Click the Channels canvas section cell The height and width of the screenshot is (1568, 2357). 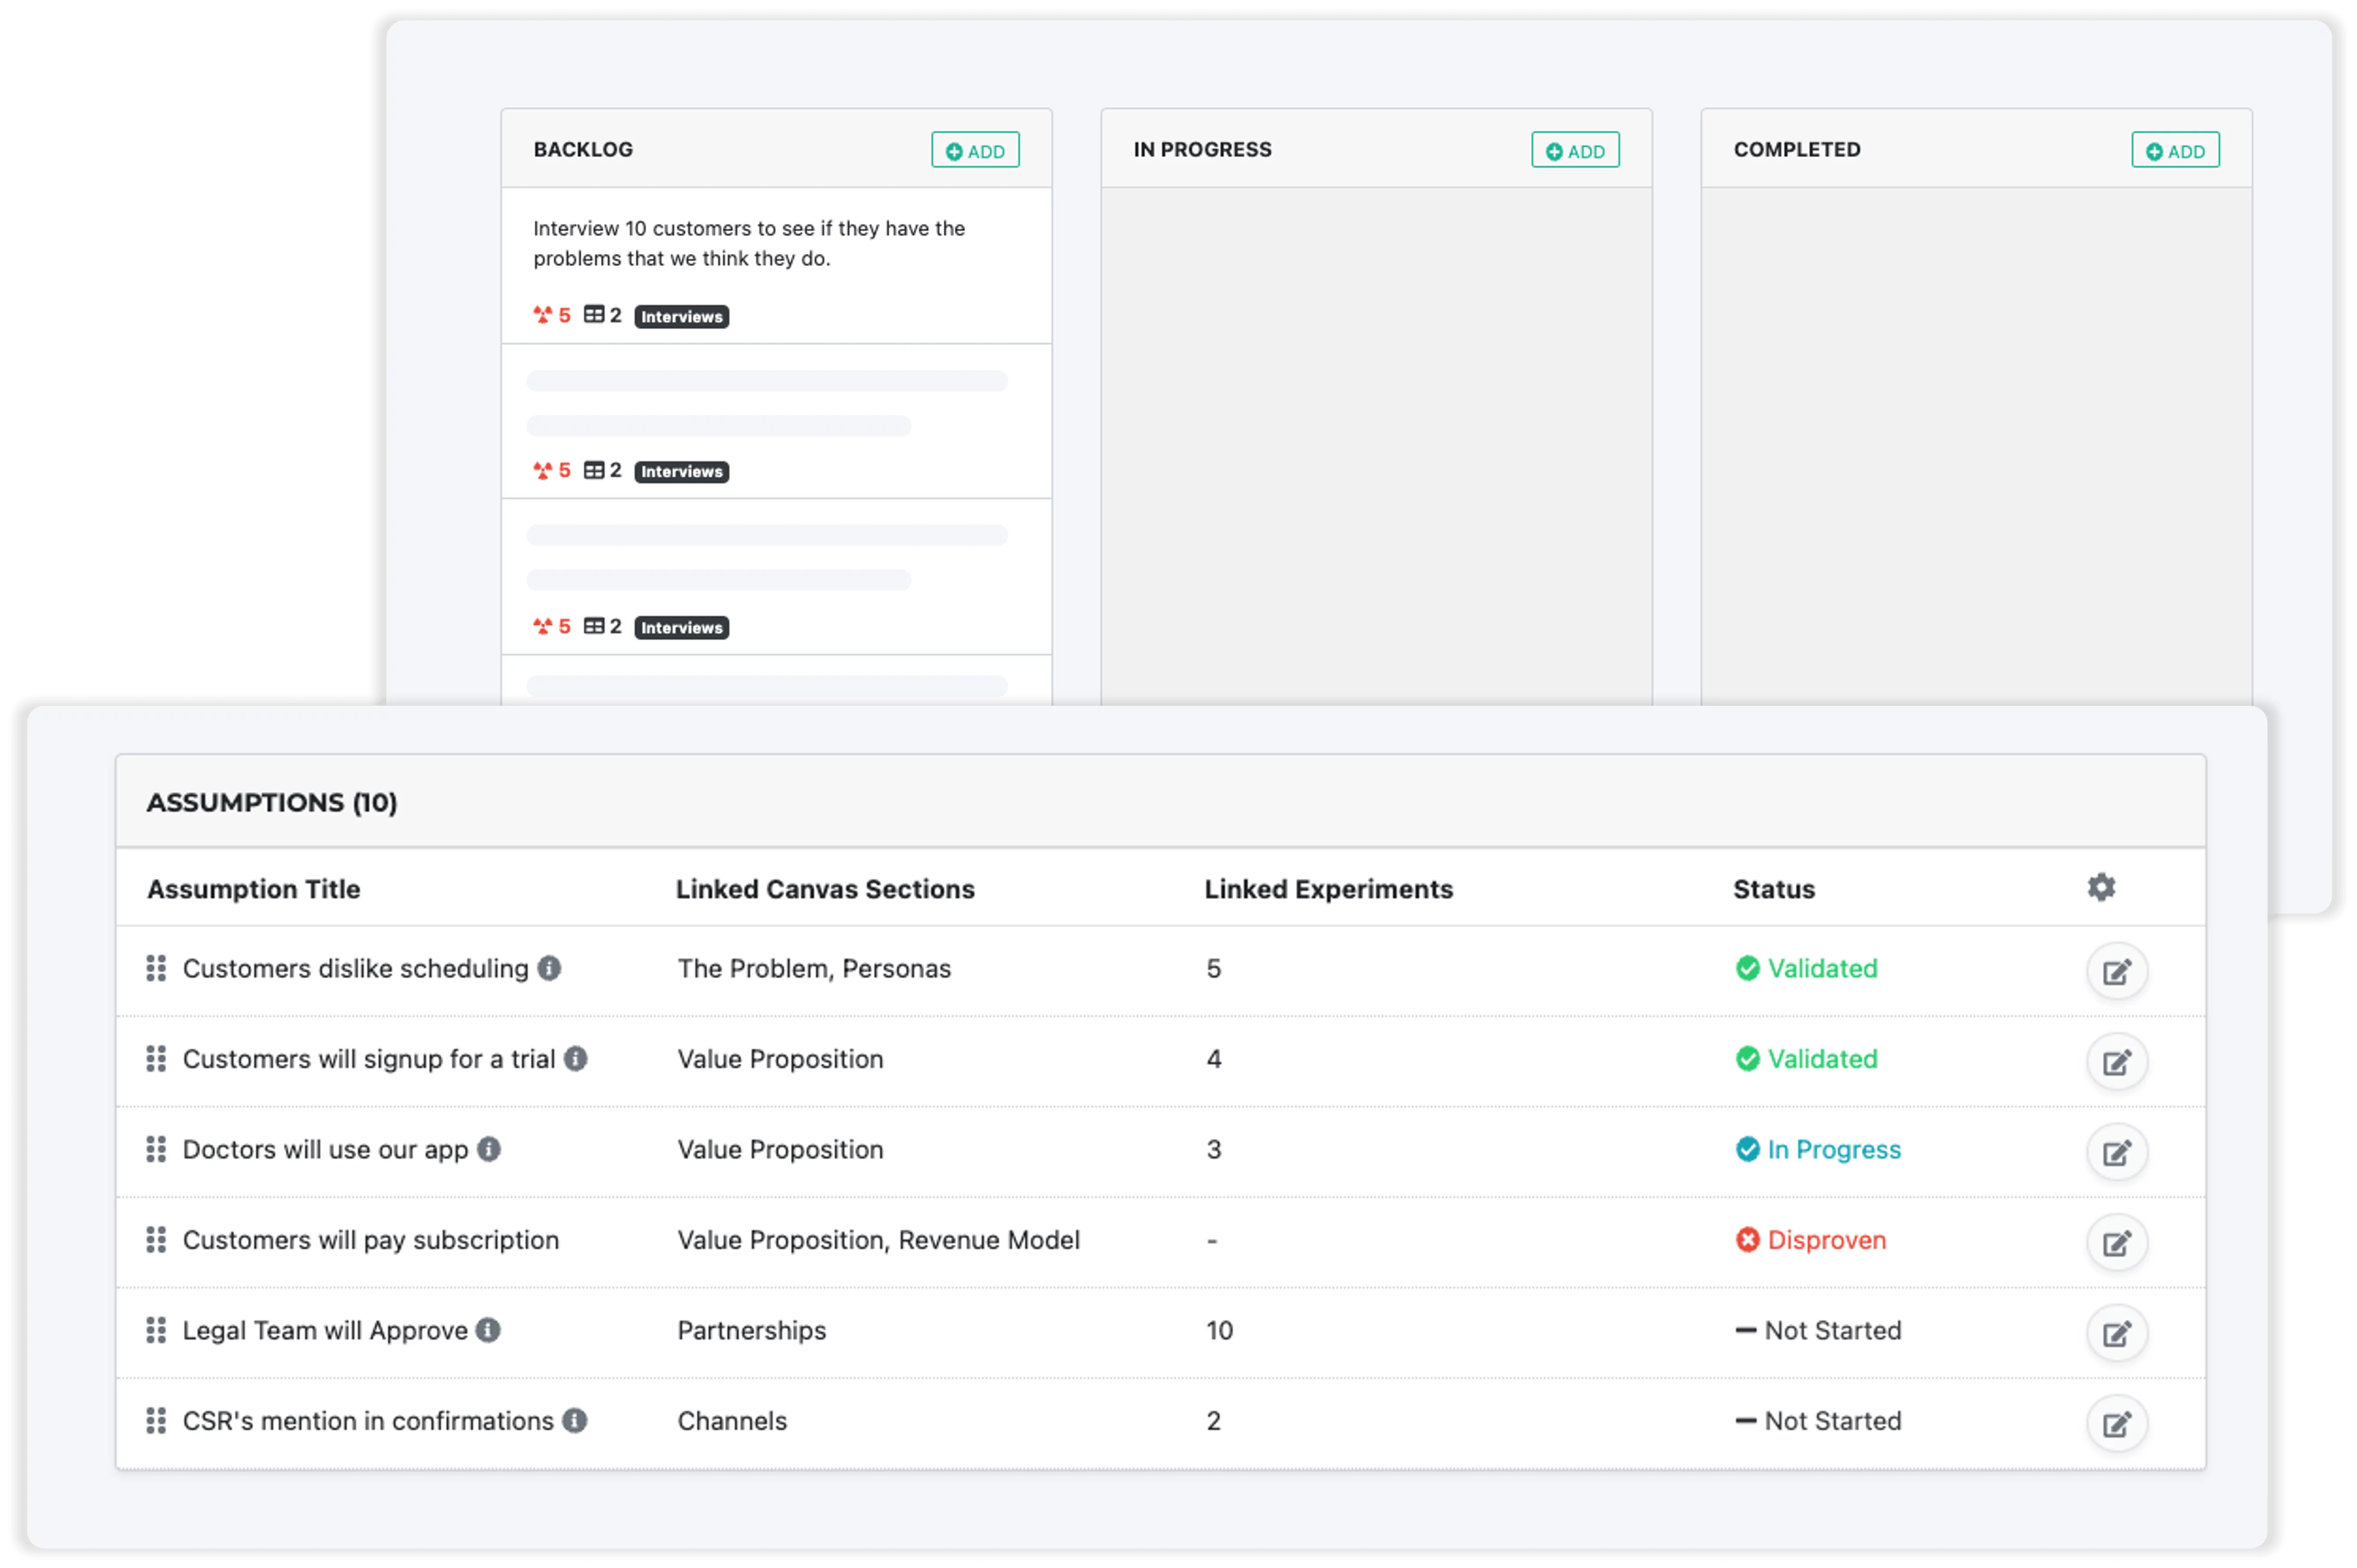pos(732,1420)
